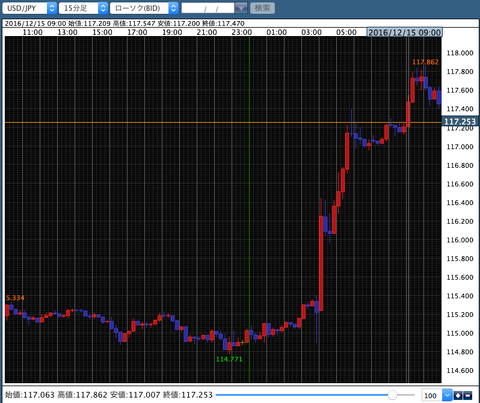Click the orange 5.334 price label

click(x=15, y=298)
